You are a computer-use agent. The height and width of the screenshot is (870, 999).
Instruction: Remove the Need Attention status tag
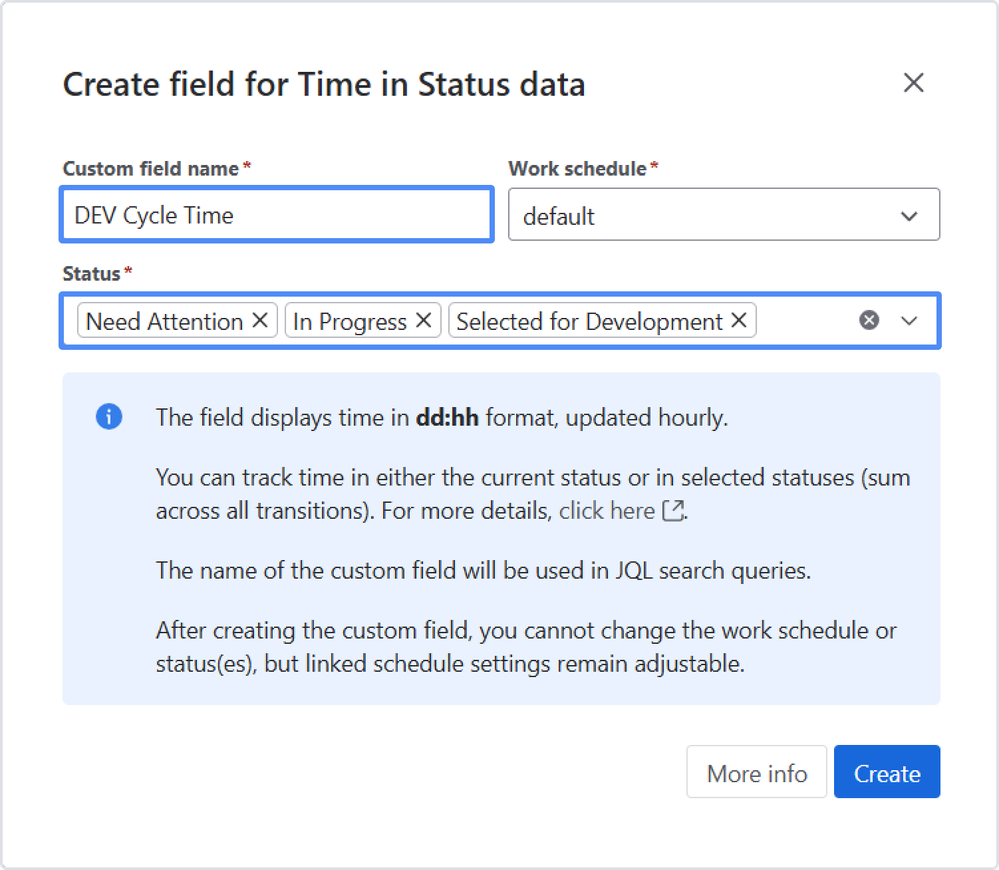[260, 320]
